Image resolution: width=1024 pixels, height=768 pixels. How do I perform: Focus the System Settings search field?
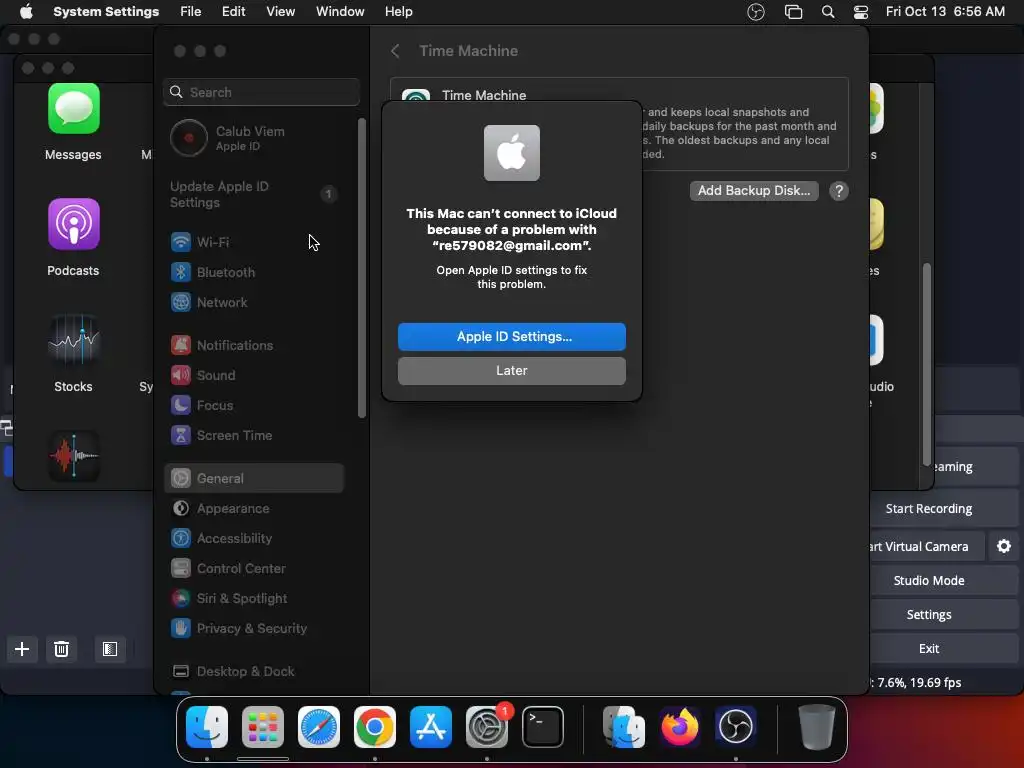[x=261, y=92]
